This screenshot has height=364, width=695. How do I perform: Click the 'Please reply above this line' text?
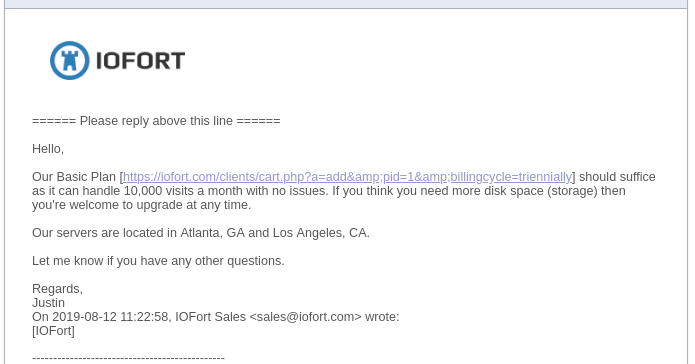[x=156, y=121]
